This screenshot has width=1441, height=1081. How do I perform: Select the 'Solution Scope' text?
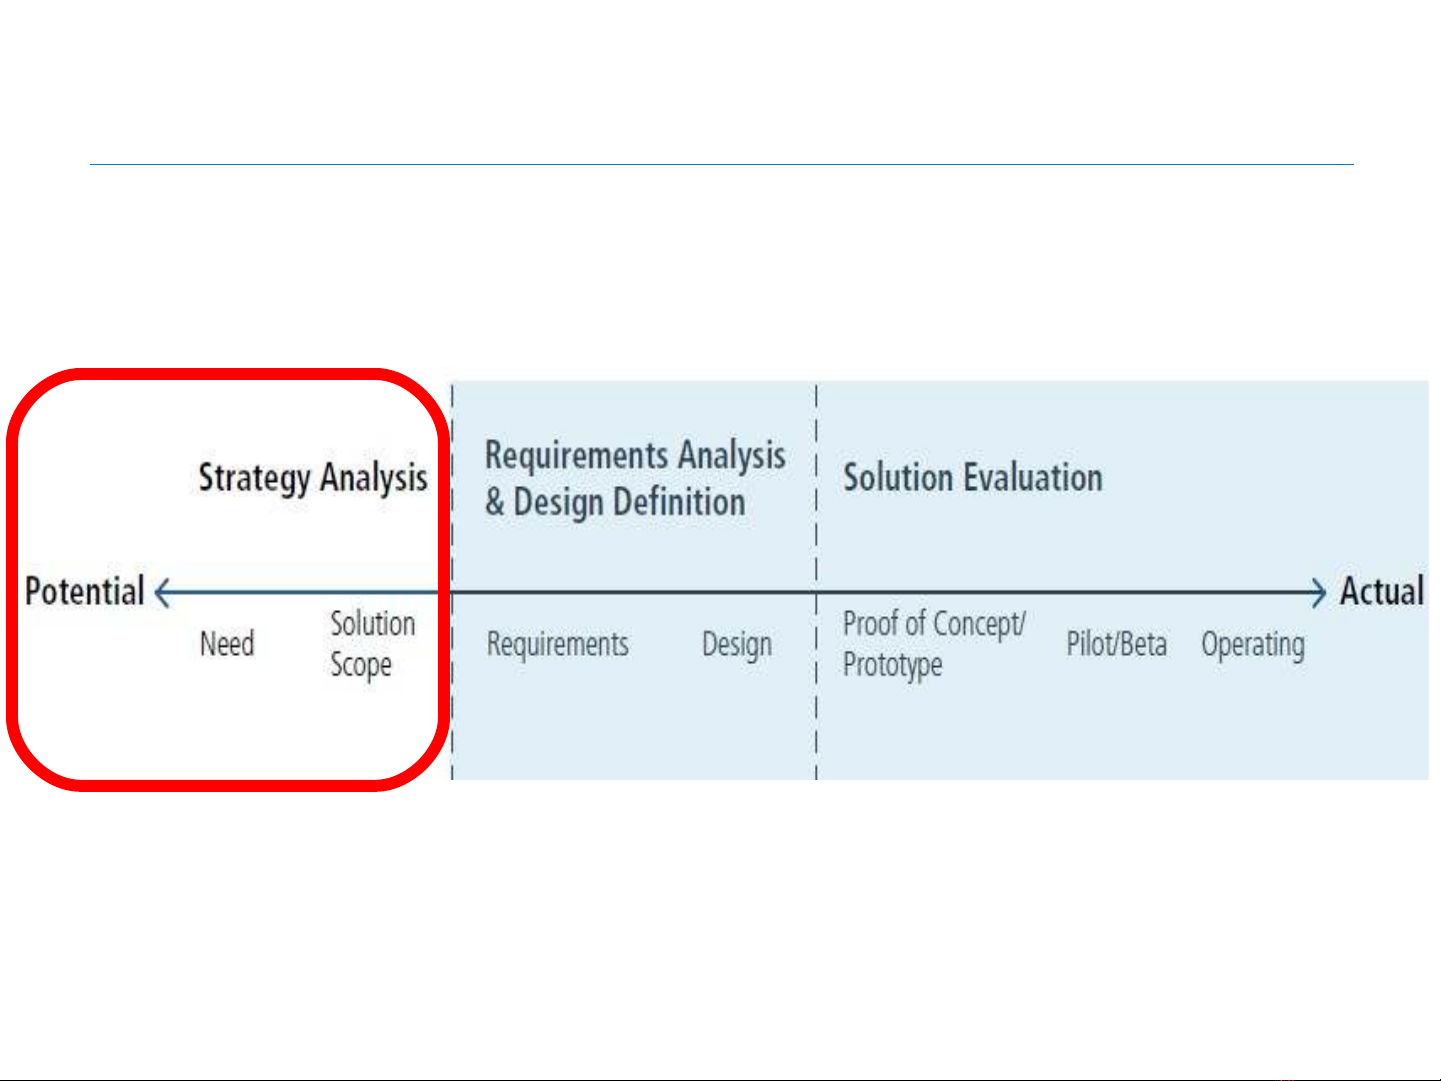(373, 645)
